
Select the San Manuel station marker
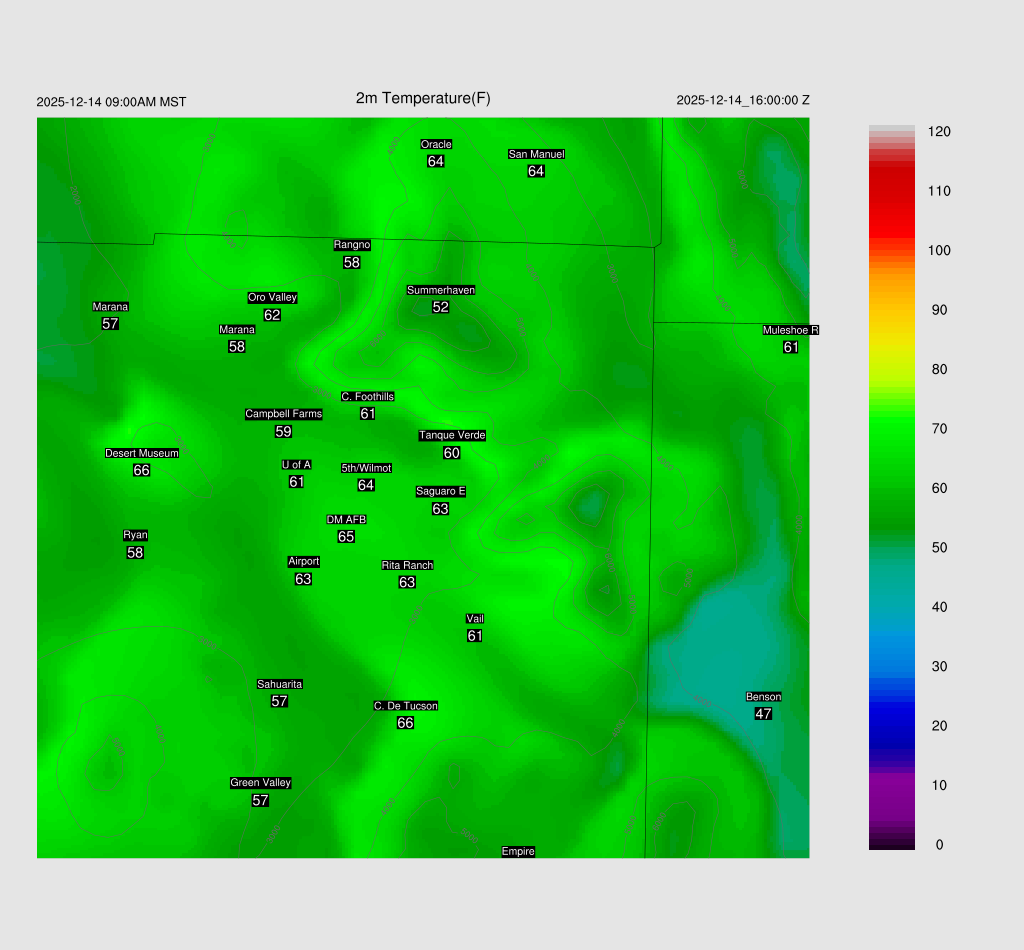click(x=536, y=155)
